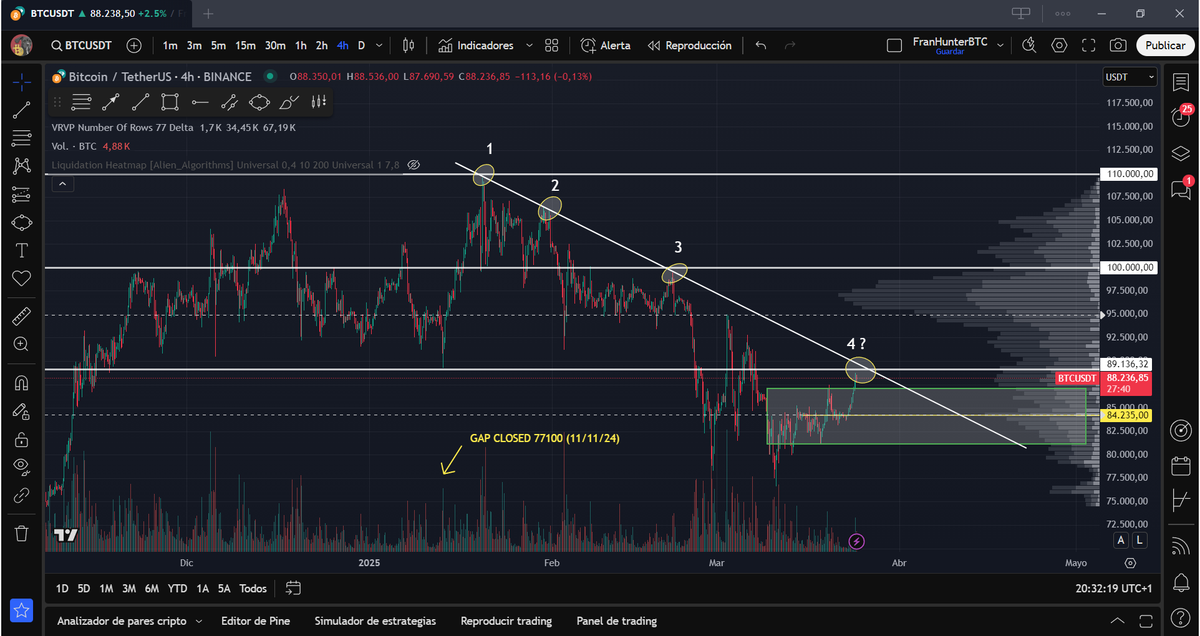Collapse the indicator legend chevron
The width and height of the screenshot is (1200, 636).
(x=62, y=184)
